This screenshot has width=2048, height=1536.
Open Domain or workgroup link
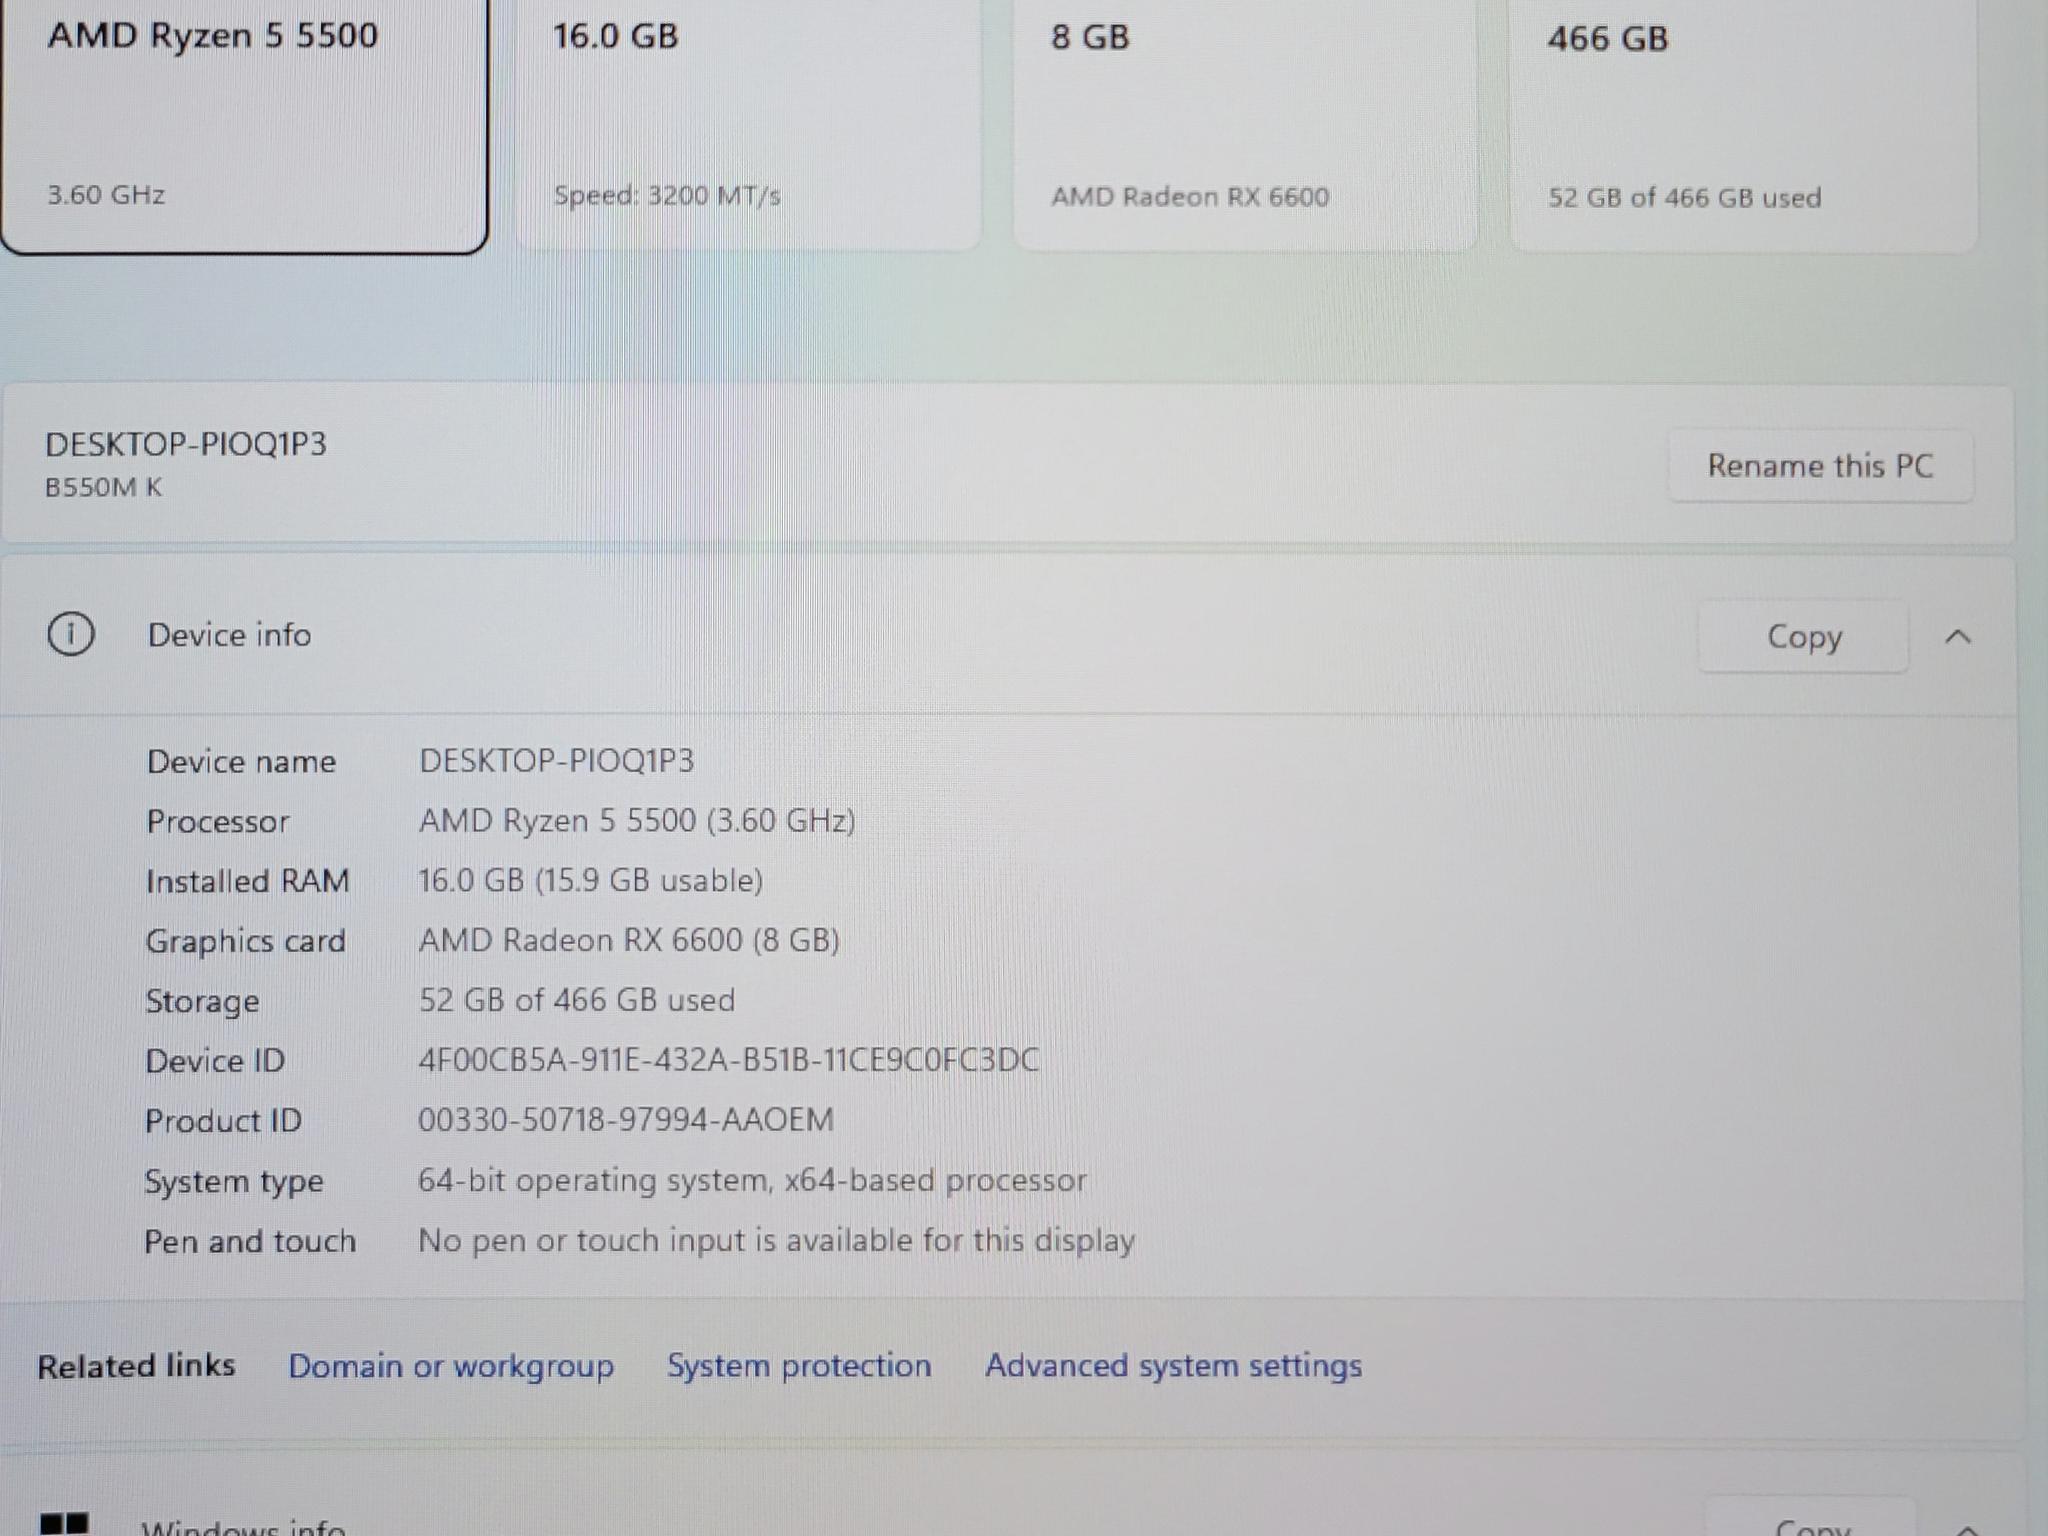pyautogui.click(x=451, y=1366)
